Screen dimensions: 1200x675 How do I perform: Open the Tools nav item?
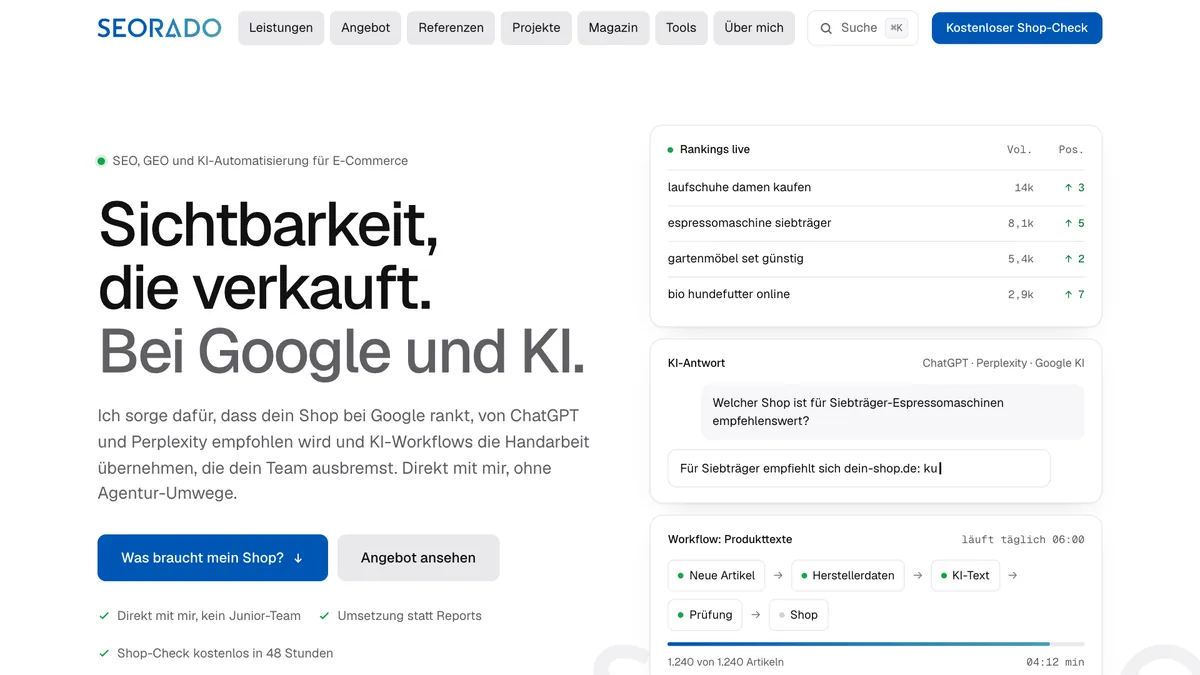click(681, 28)
